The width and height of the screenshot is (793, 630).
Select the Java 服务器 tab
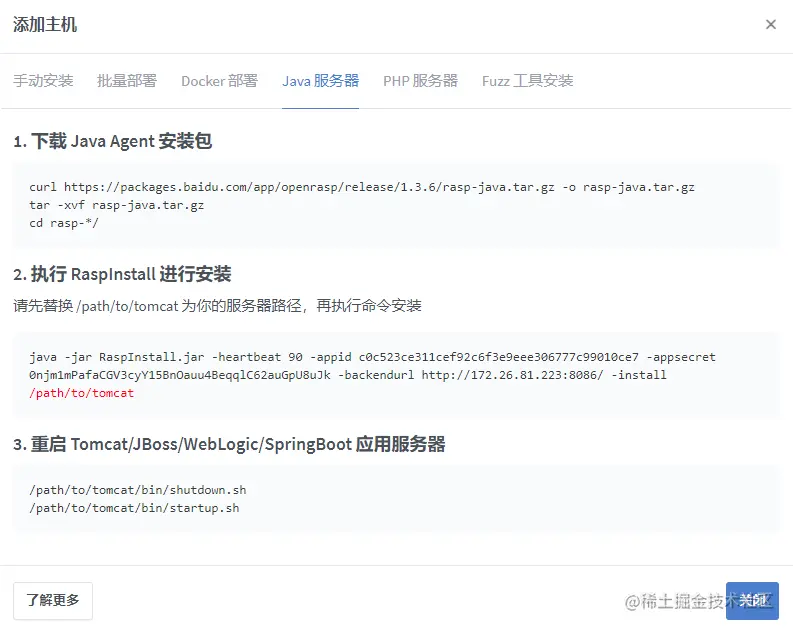320,81
